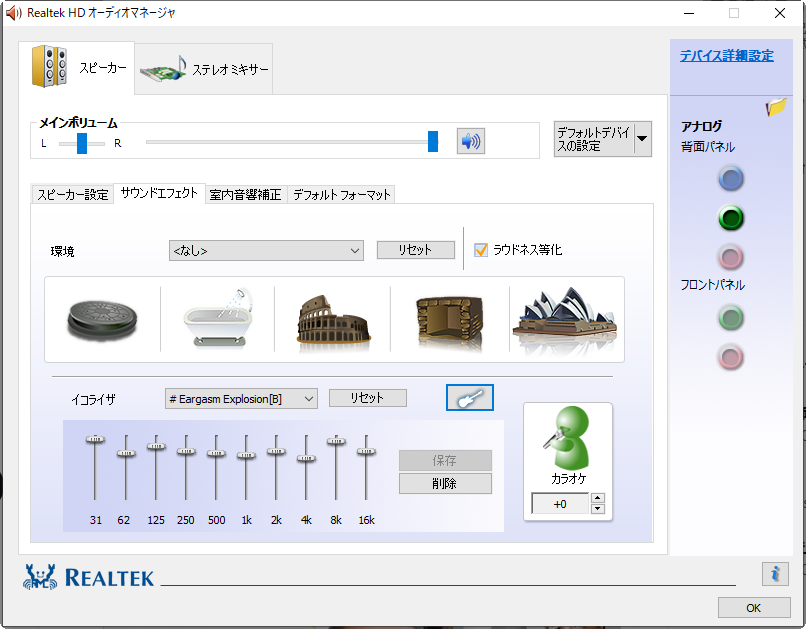Viewport: 806px width, 629px height.
Task: Click the 4k equalizer slider
Action: pos(306,458)
